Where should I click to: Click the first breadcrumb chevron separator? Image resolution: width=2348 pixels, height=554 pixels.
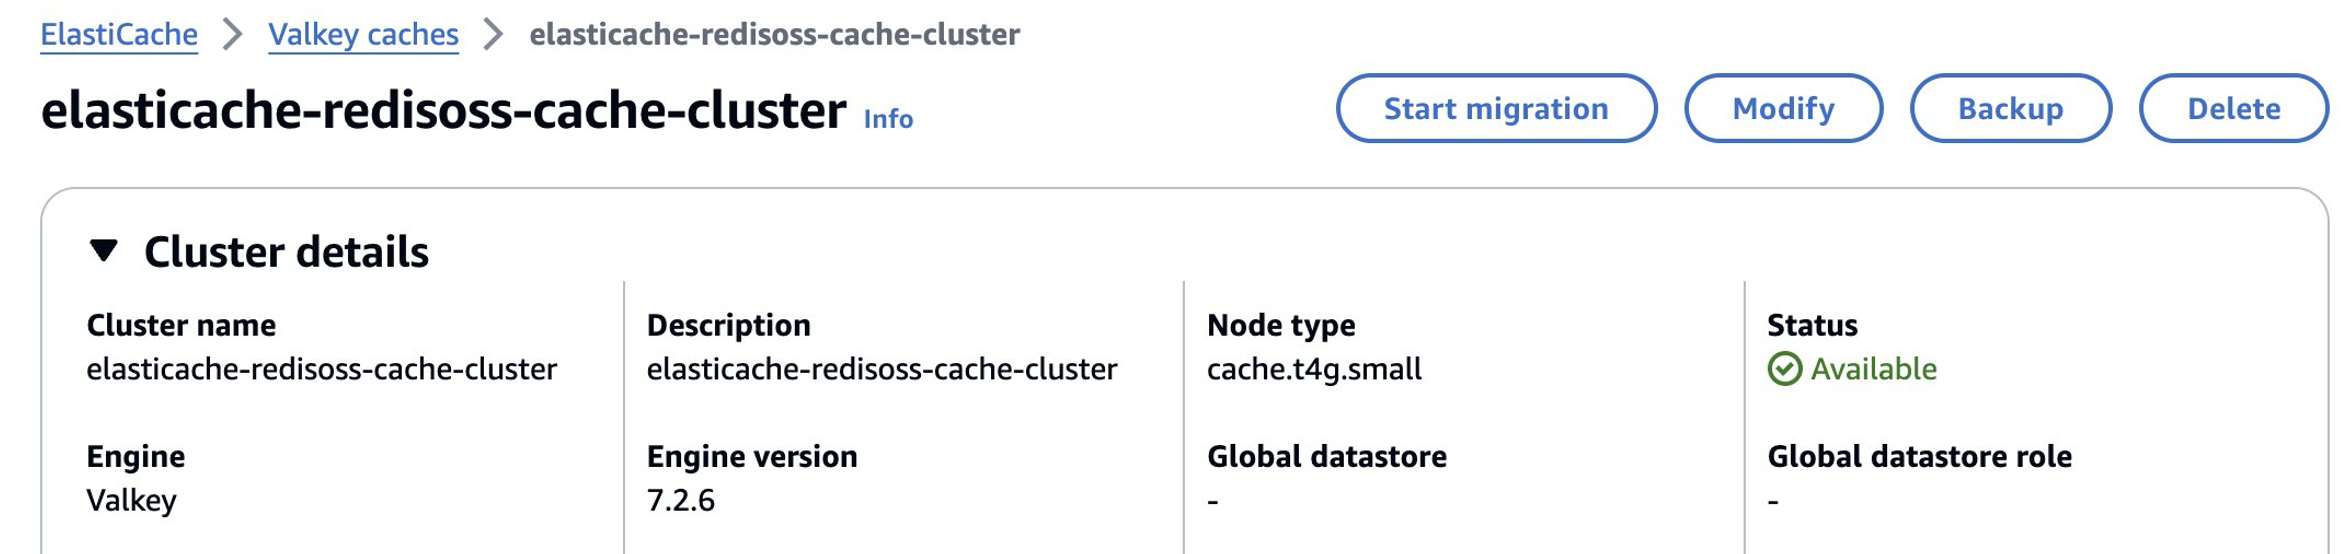point(233,35)
